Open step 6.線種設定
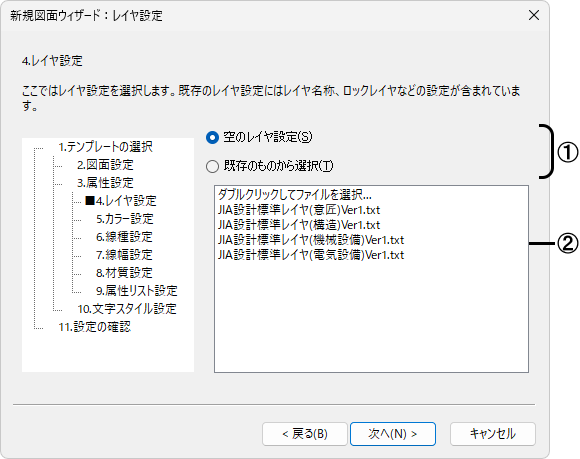 (x=124, y=237)
